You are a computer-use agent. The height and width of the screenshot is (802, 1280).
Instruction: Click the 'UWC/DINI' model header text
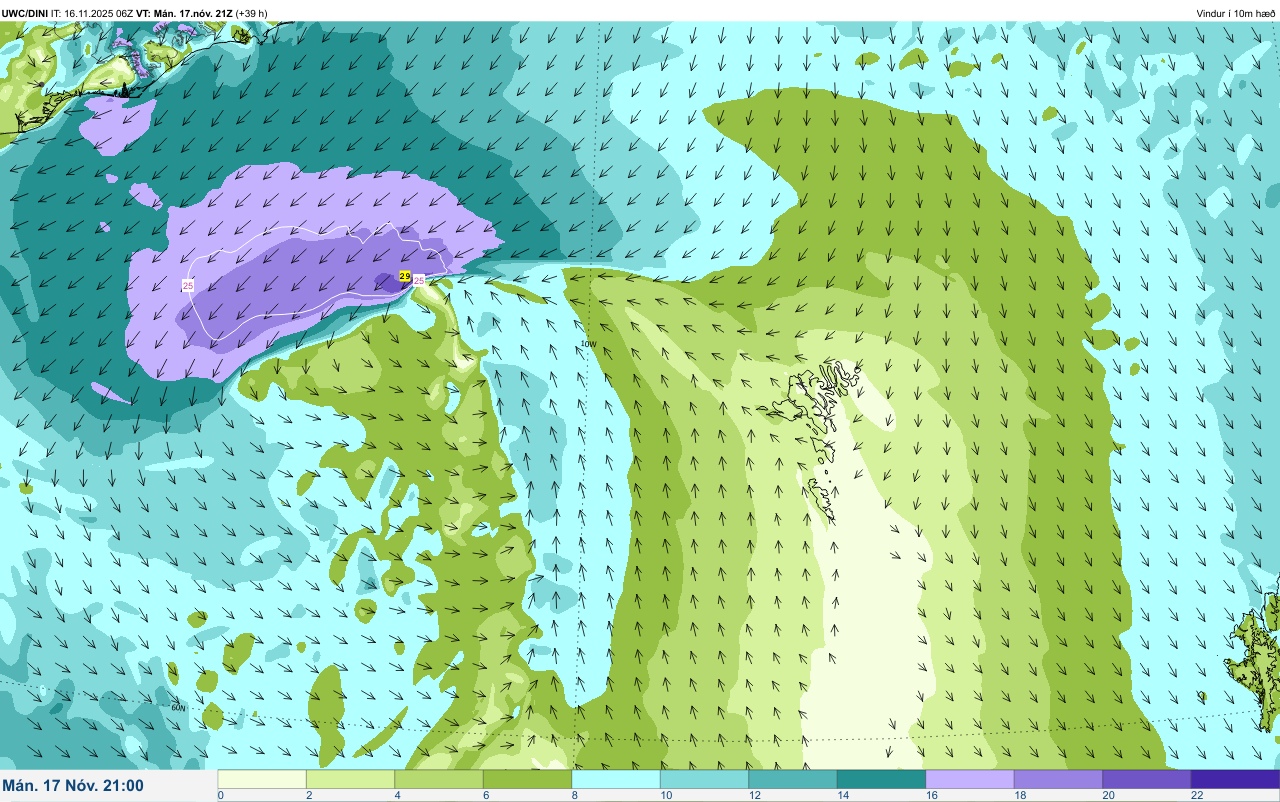point(25,13)
